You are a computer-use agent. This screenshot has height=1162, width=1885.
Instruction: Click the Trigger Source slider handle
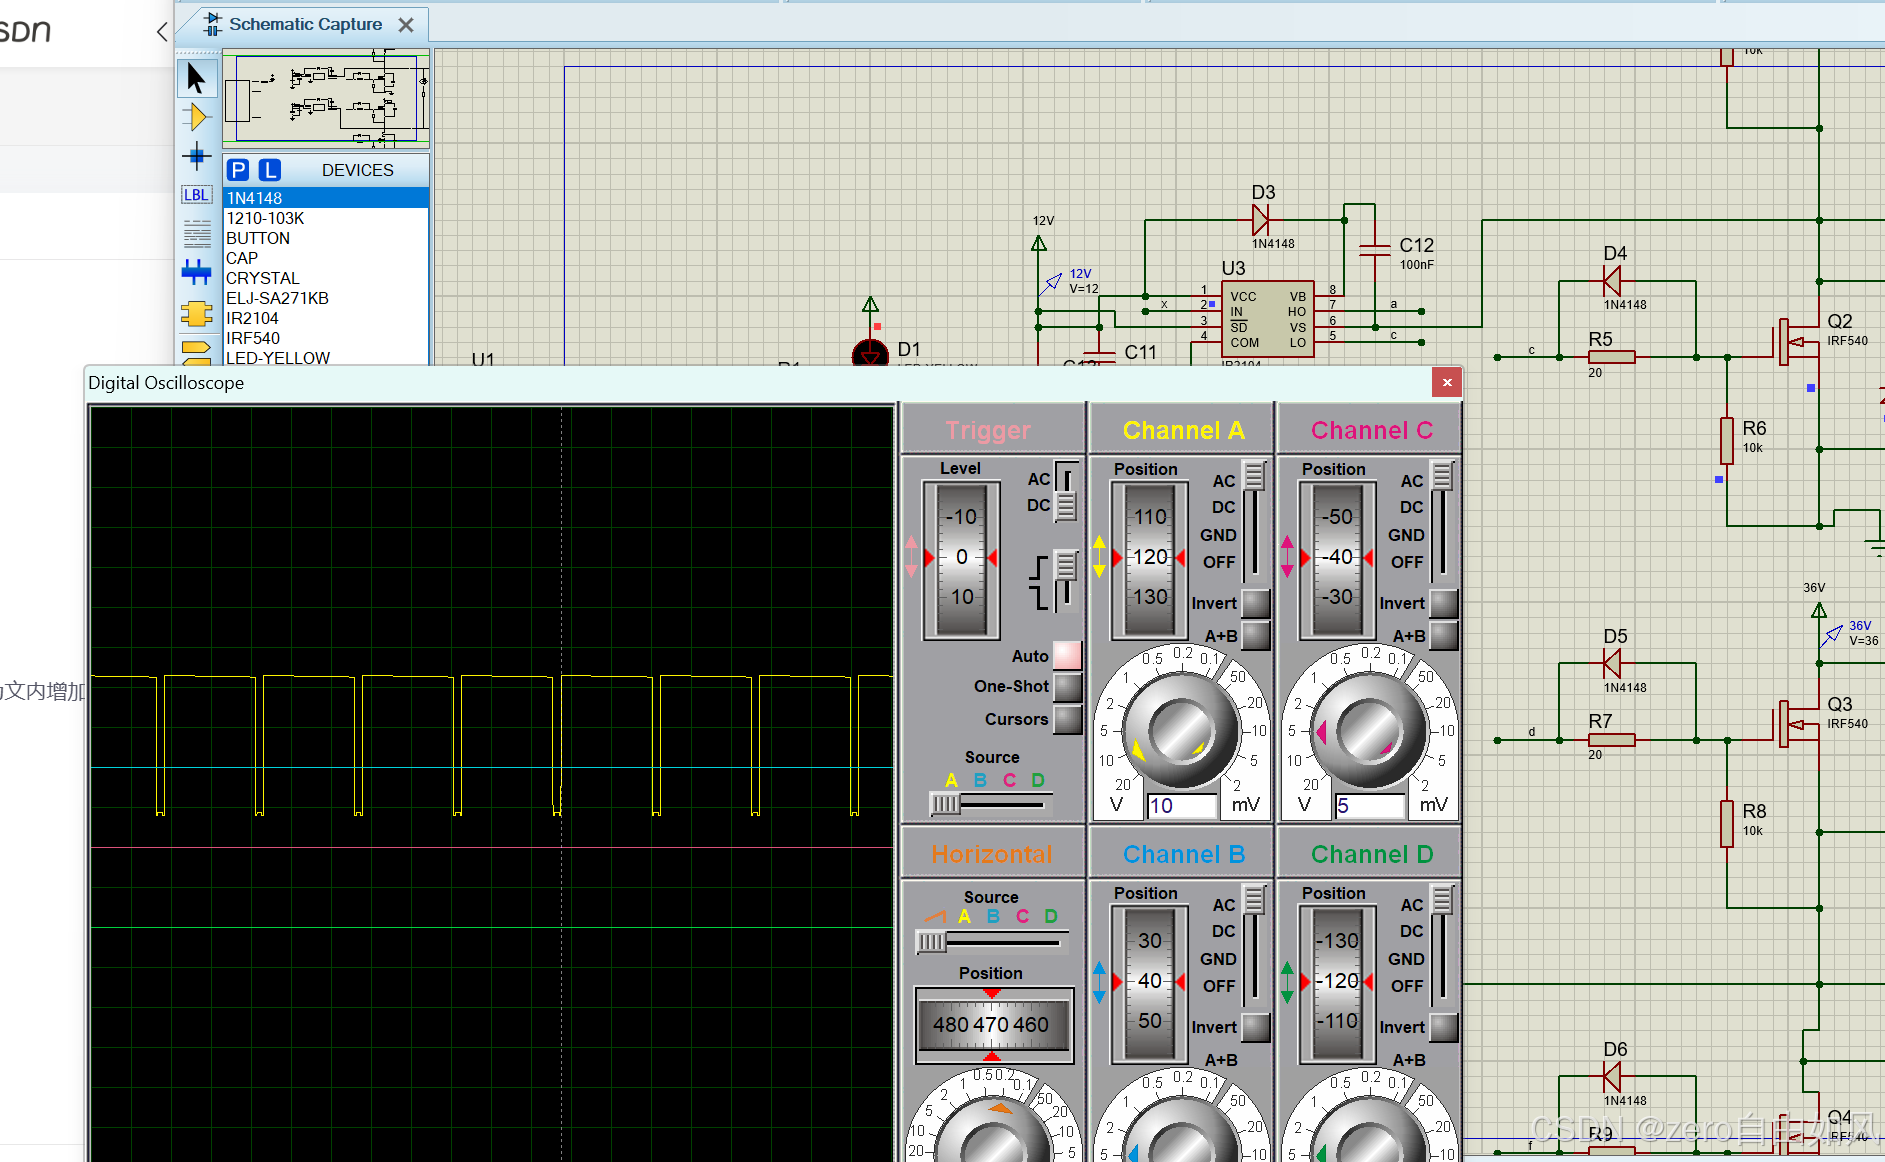click(x=943, y=803)
